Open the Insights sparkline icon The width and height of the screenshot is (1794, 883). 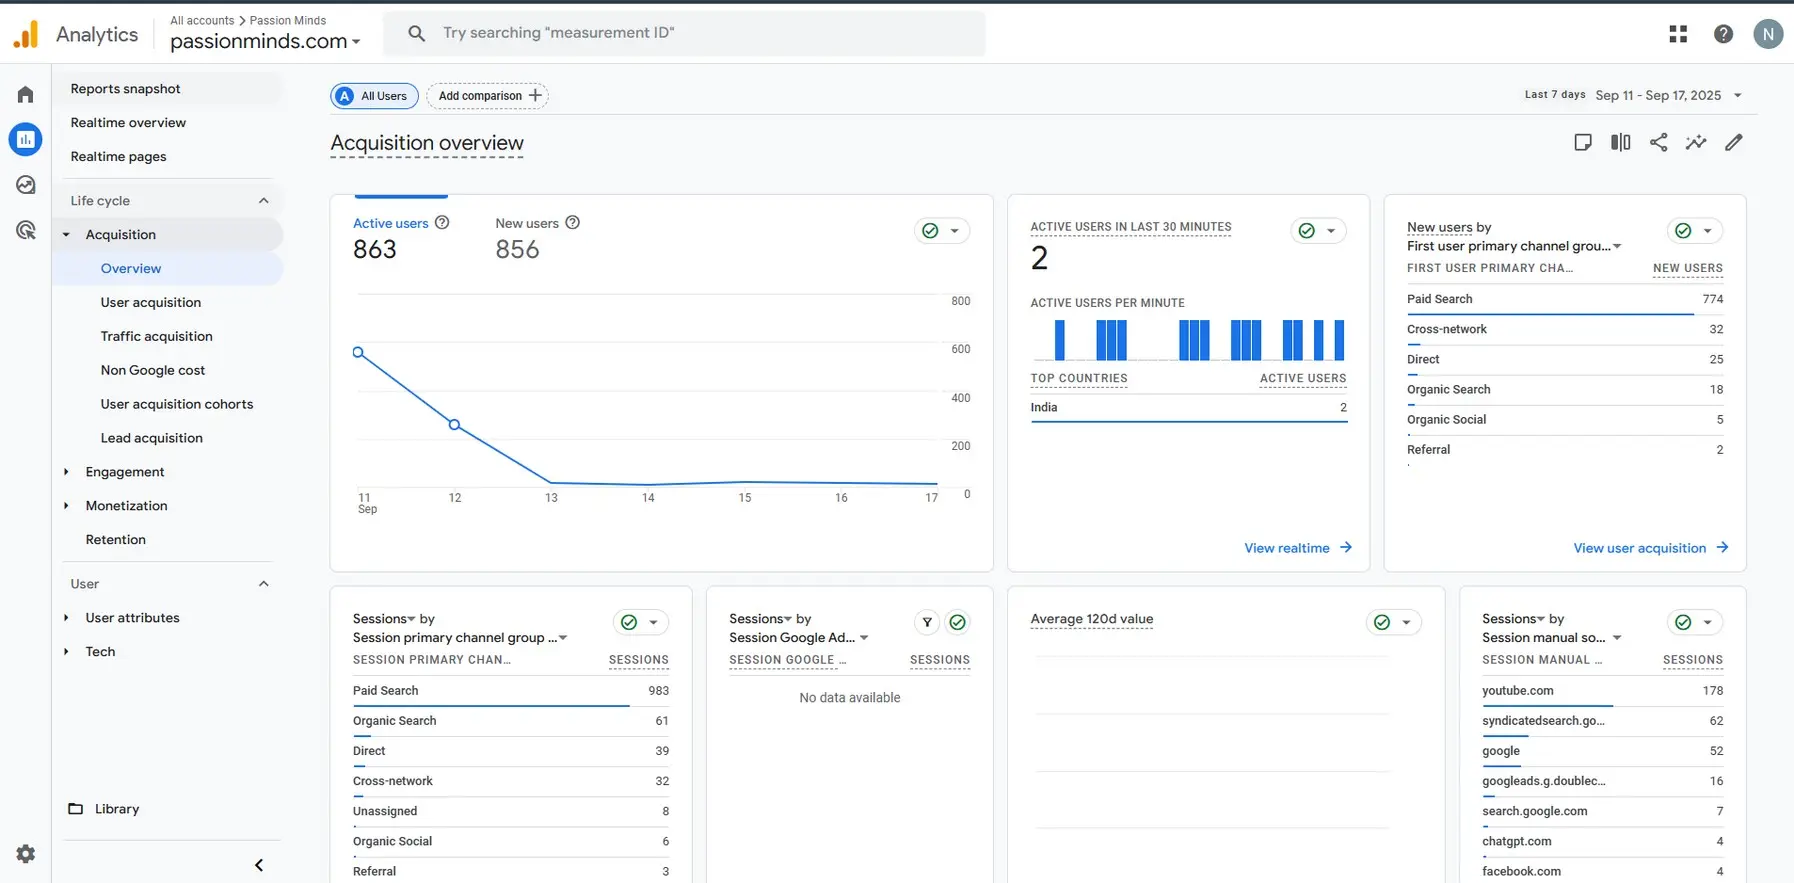[1696, 142]
